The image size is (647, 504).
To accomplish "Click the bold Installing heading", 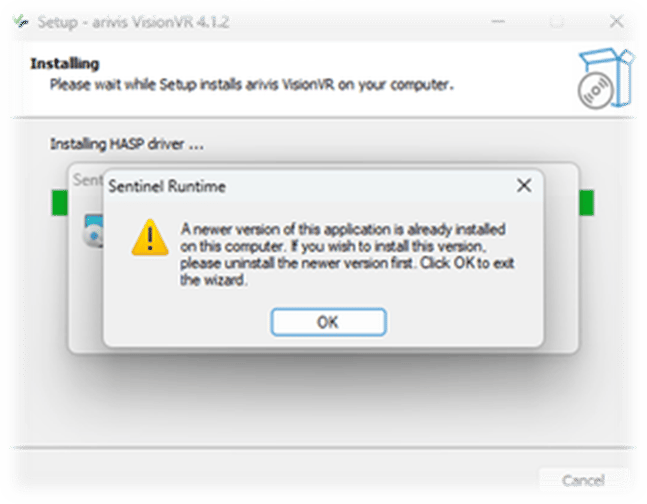I will click(x=65, y=64).
